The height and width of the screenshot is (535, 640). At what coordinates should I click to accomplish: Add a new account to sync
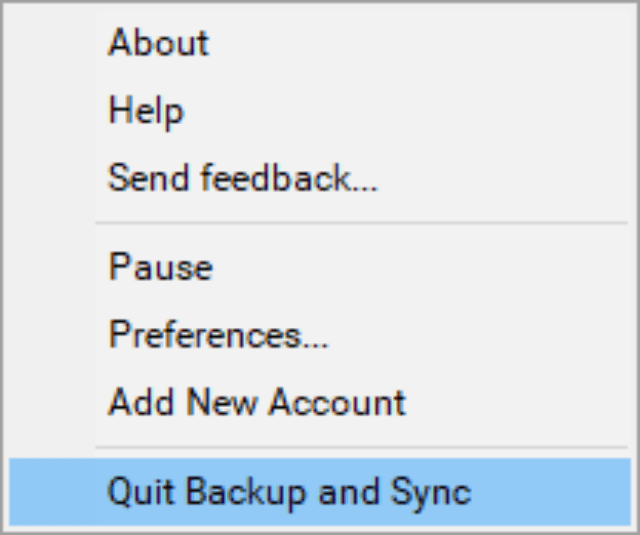click(x=257, y=402)
